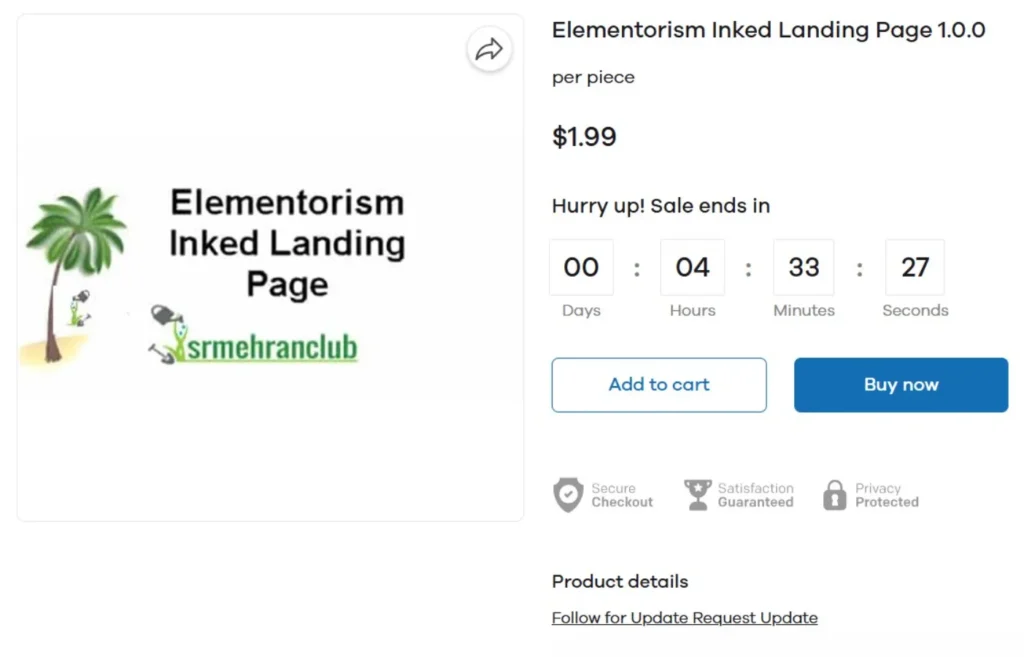This screenshot has width=1024, height=657.
Task: Select the Product details heading
Action: [x=620, y=581]
